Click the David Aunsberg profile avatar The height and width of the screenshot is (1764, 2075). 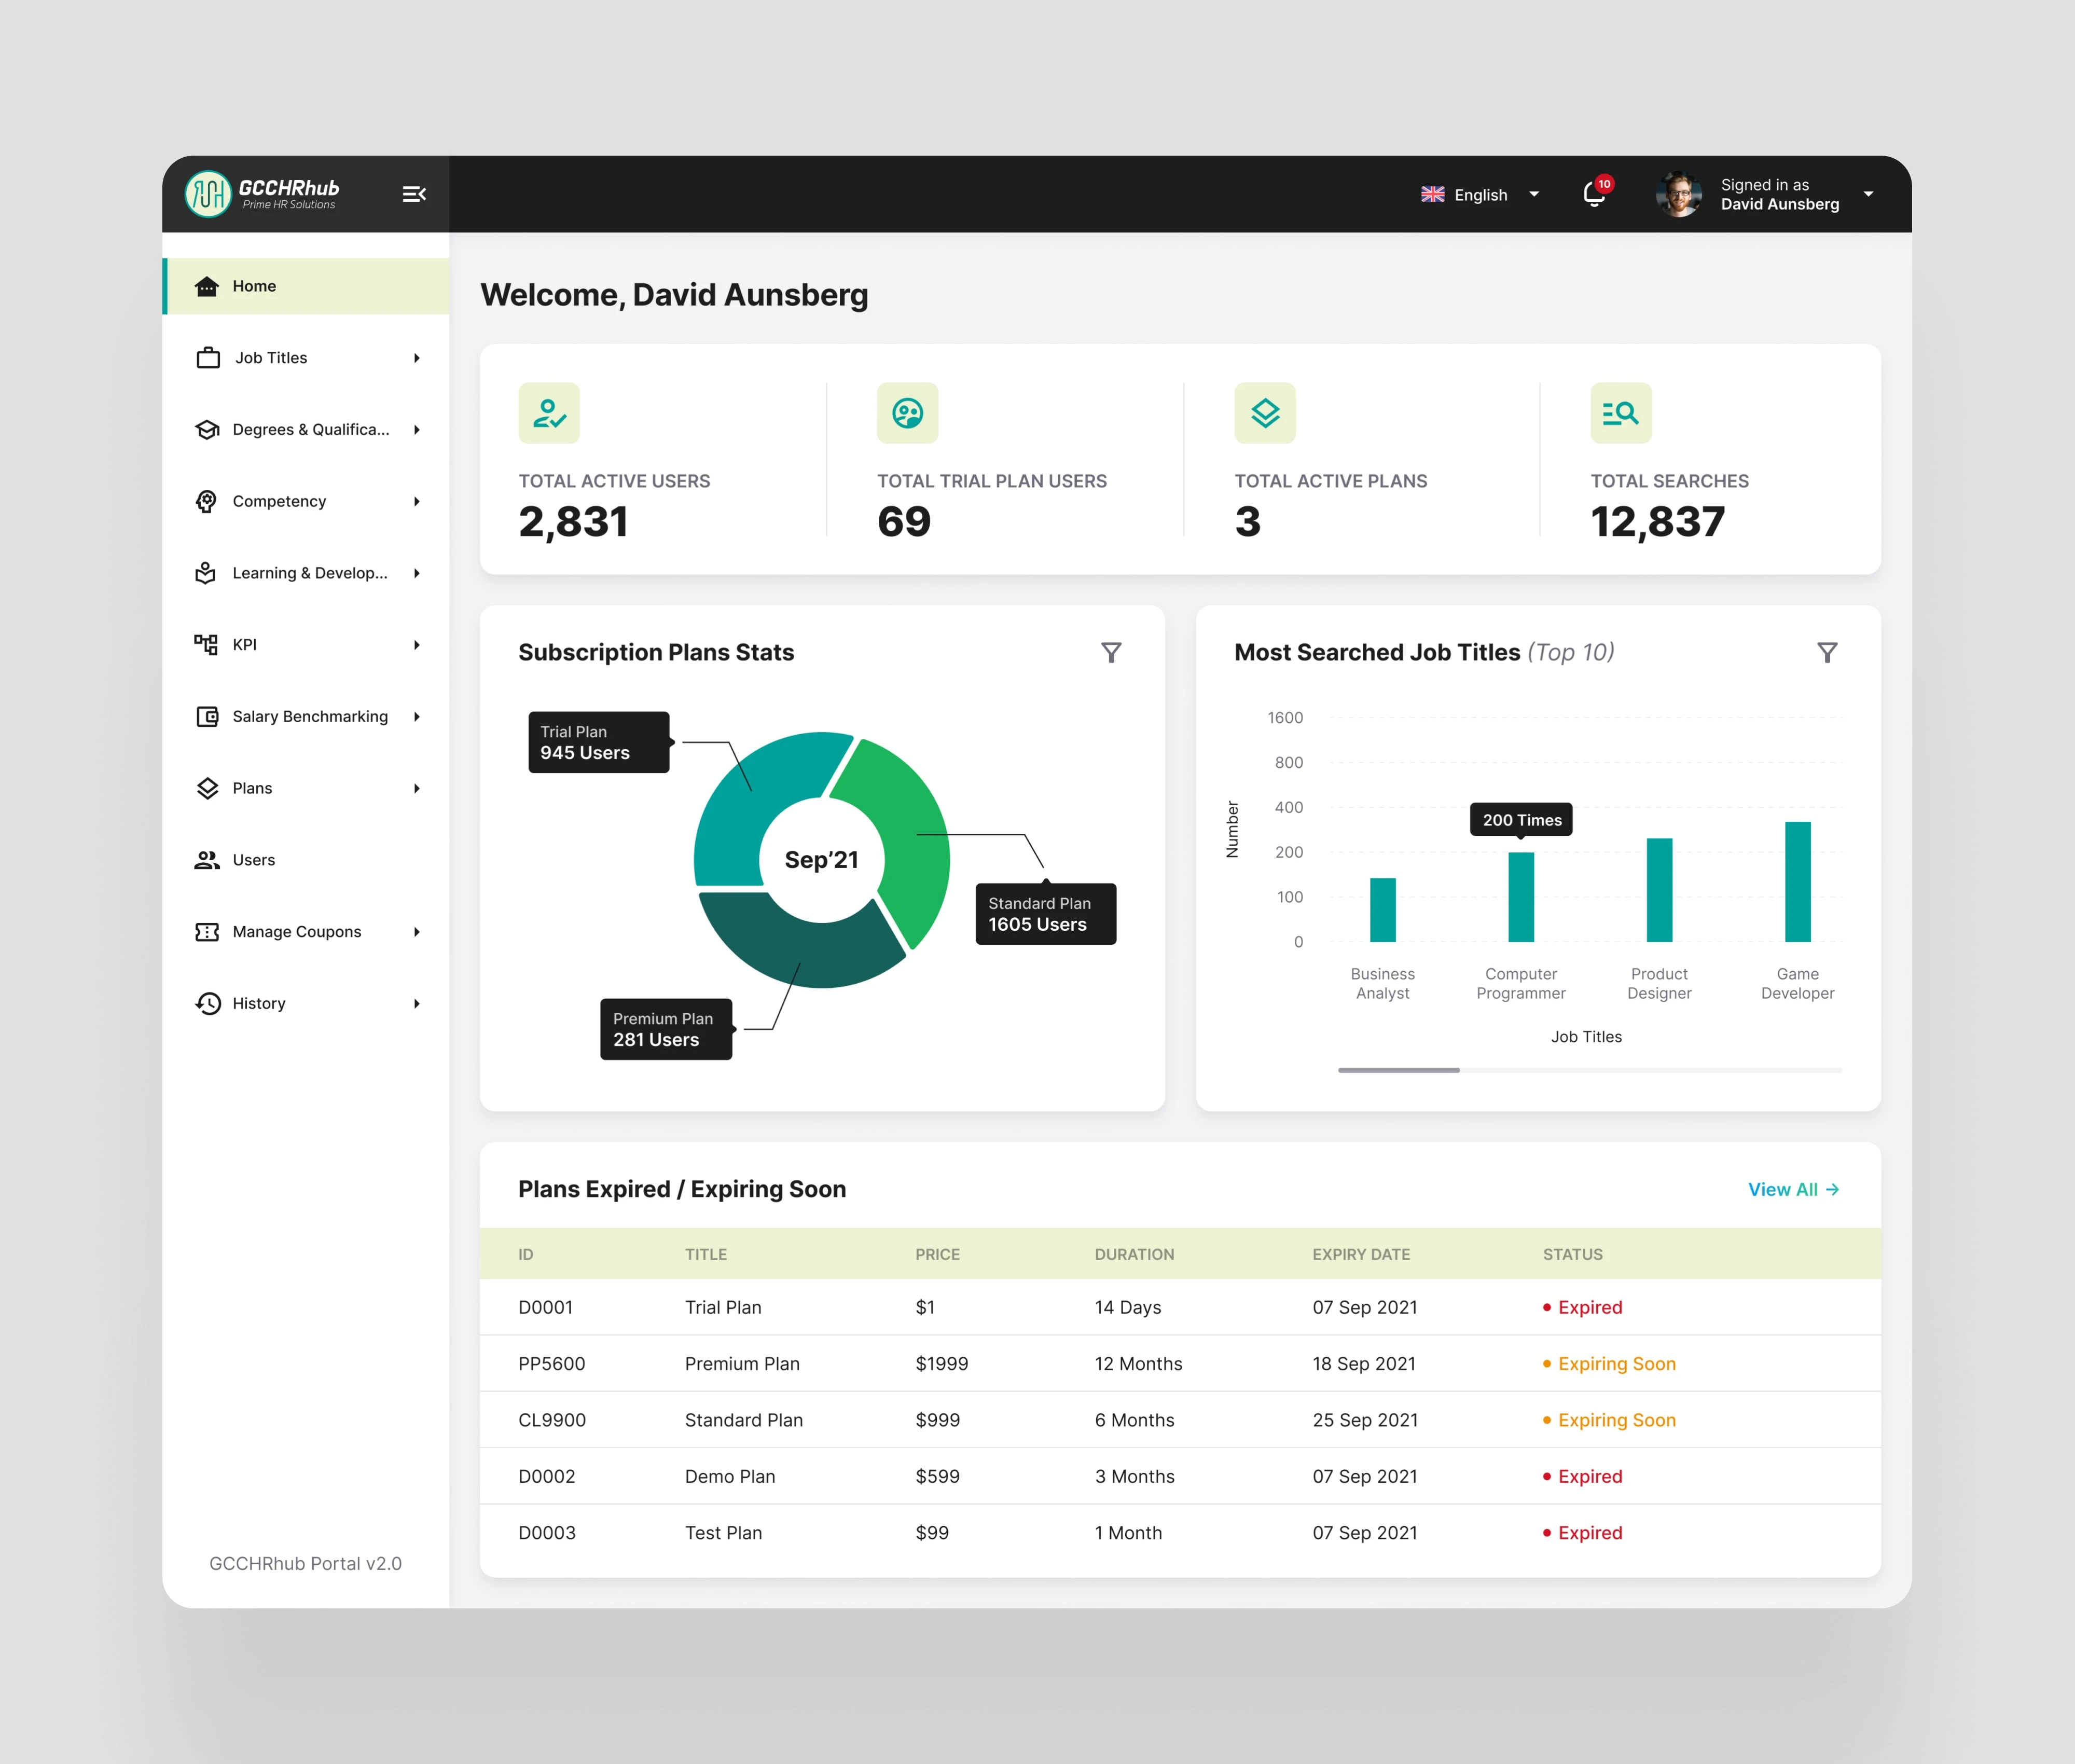coord(1680,194)
